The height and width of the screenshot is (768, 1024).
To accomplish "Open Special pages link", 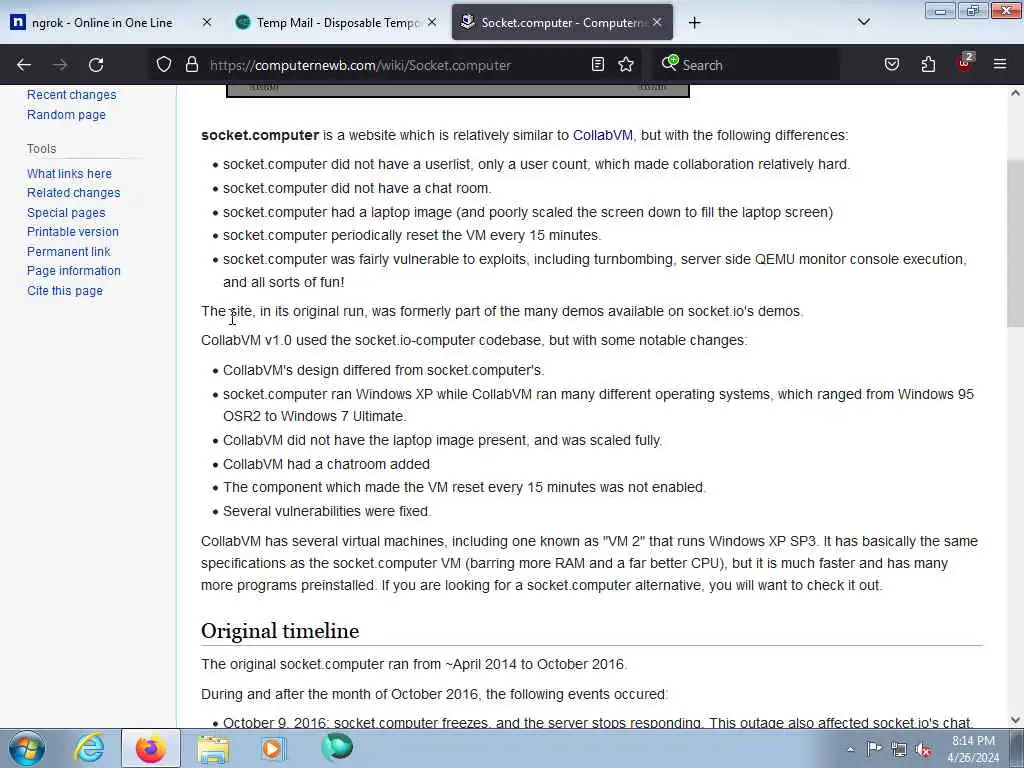I will pos(66,212).
